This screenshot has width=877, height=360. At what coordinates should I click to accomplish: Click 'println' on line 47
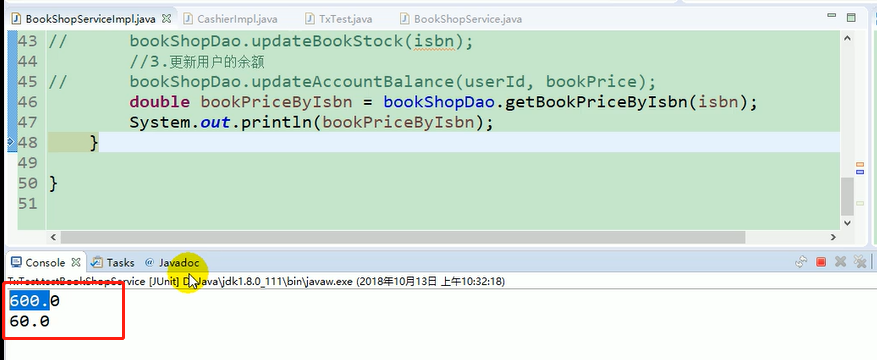pyautogui.click(x=277, y=122)
